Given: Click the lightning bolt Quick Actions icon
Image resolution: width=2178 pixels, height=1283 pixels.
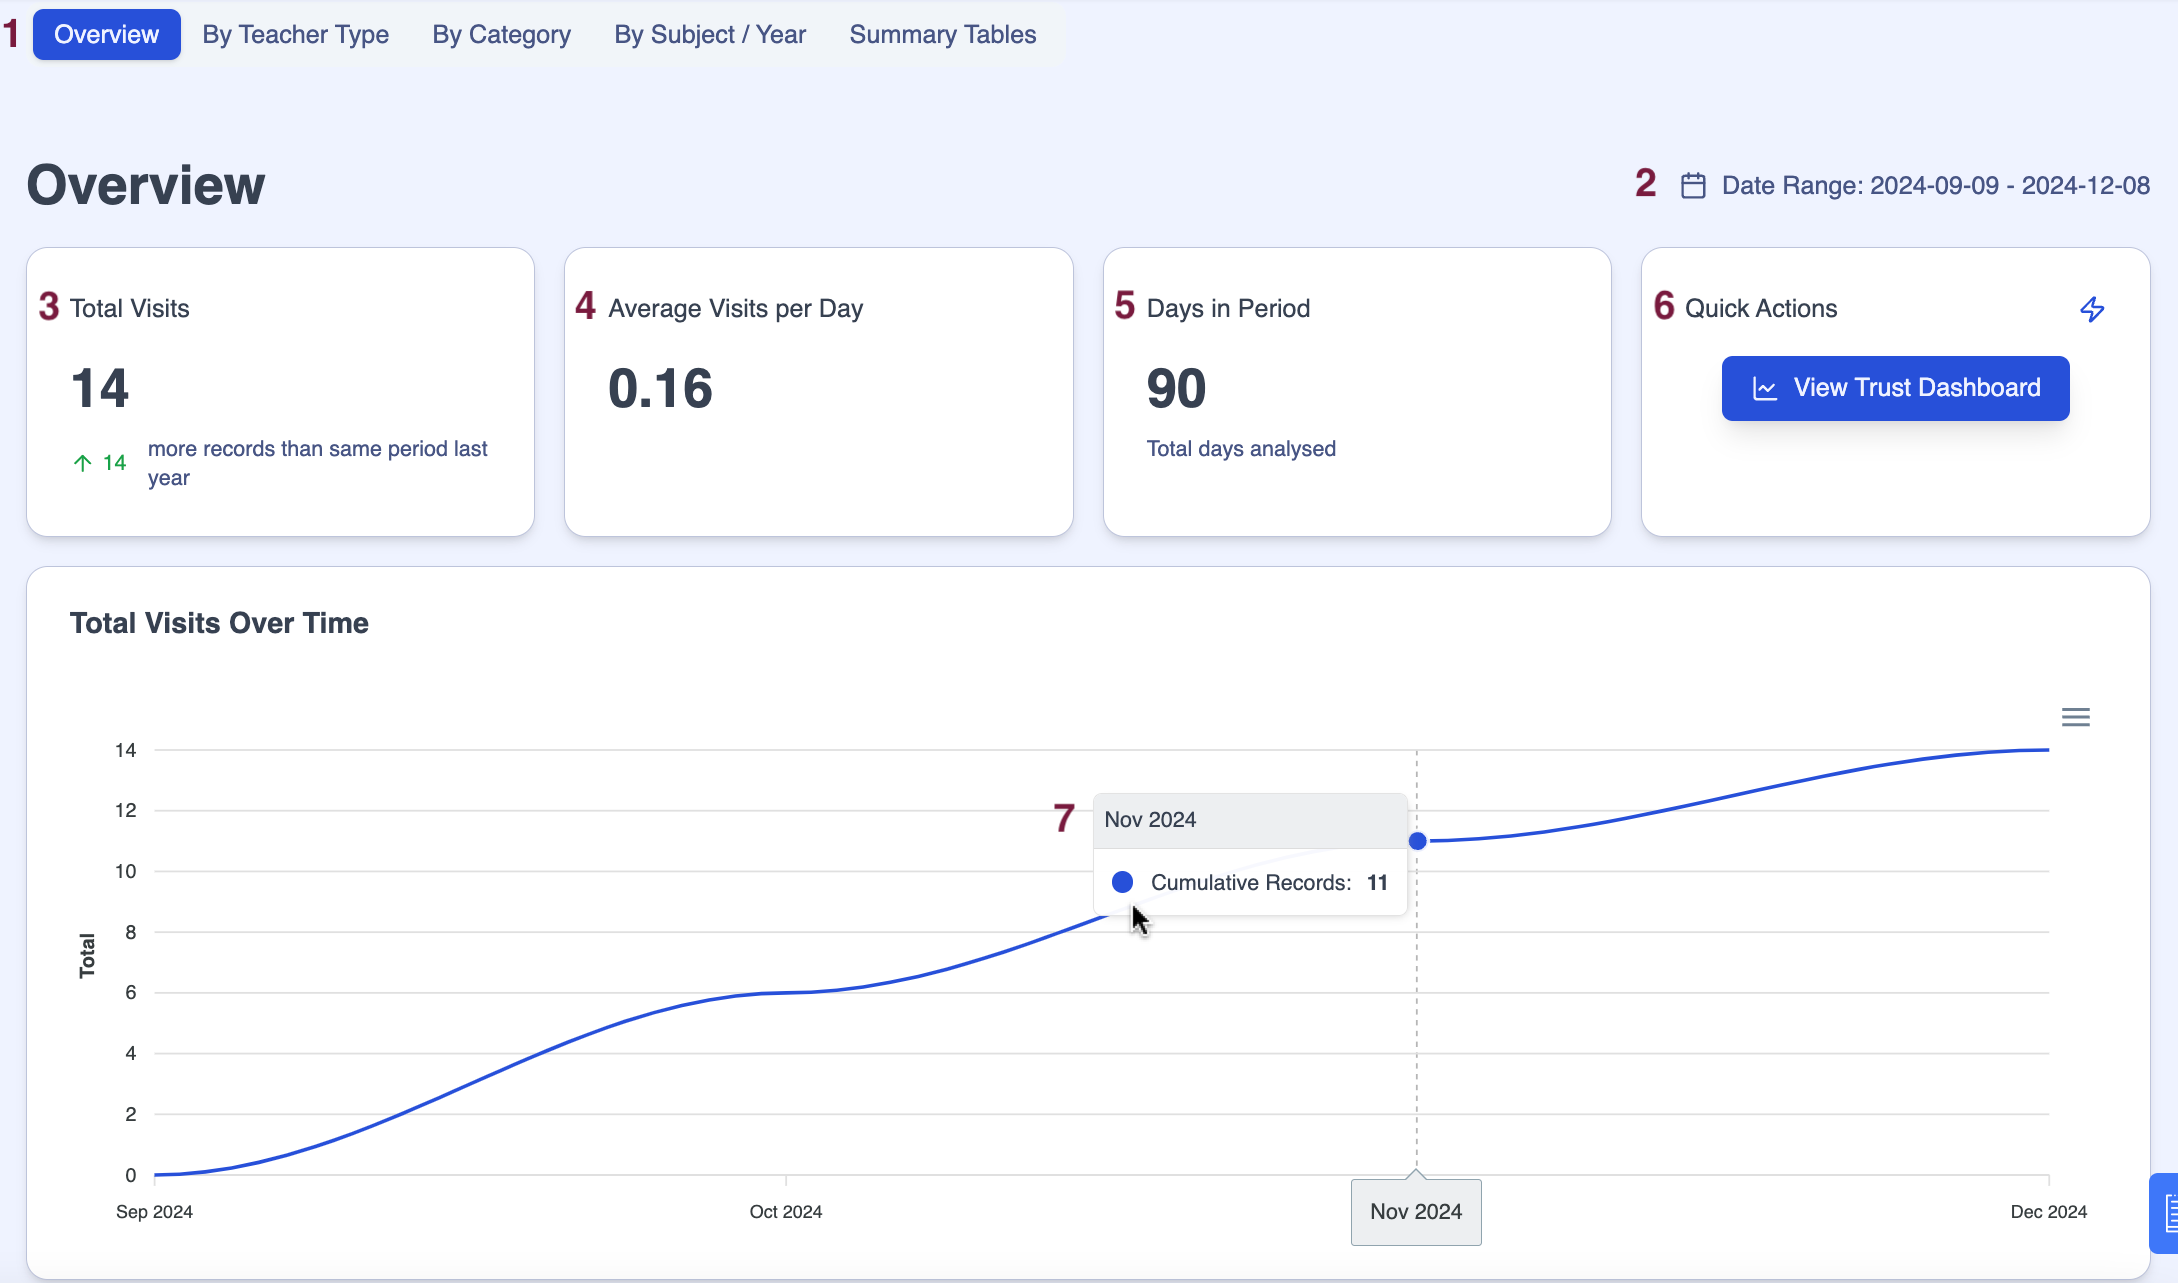Looking at the screenshot, I should [2092, 309].
